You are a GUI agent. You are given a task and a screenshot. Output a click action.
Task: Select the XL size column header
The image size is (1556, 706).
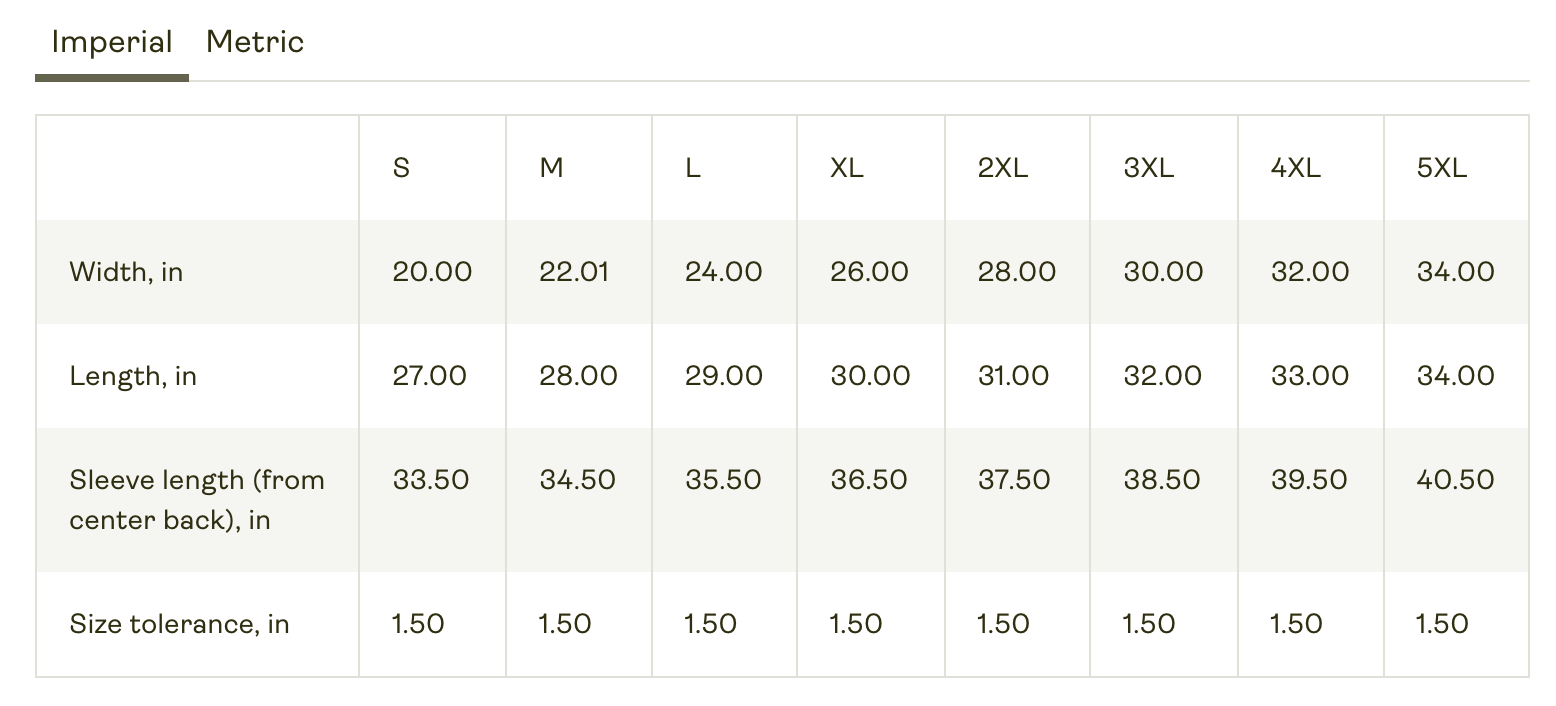[847, 168]
